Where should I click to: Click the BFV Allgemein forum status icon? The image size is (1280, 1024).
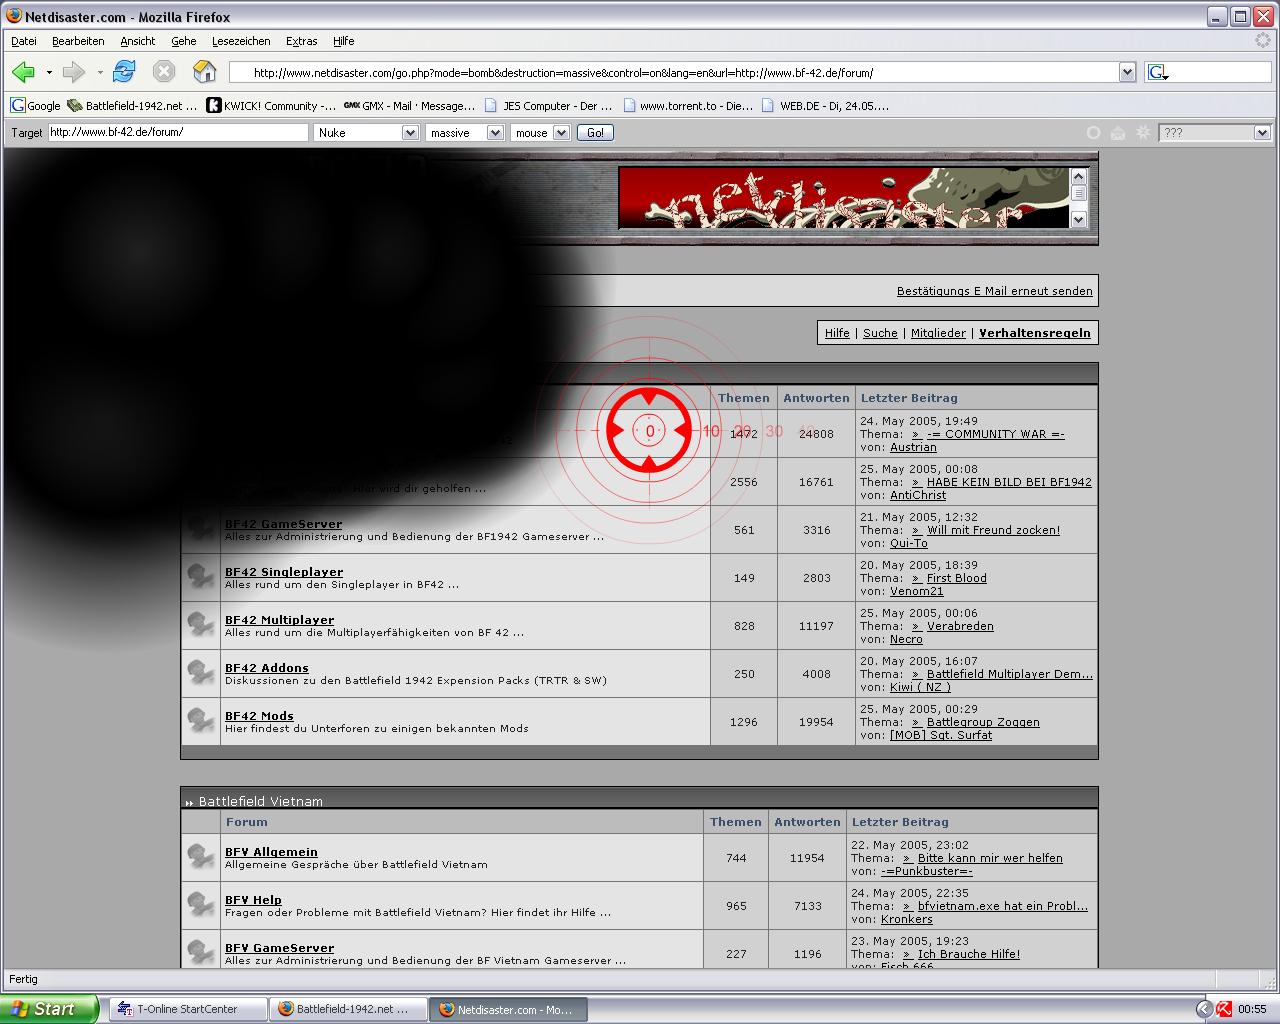coord(201,857)
